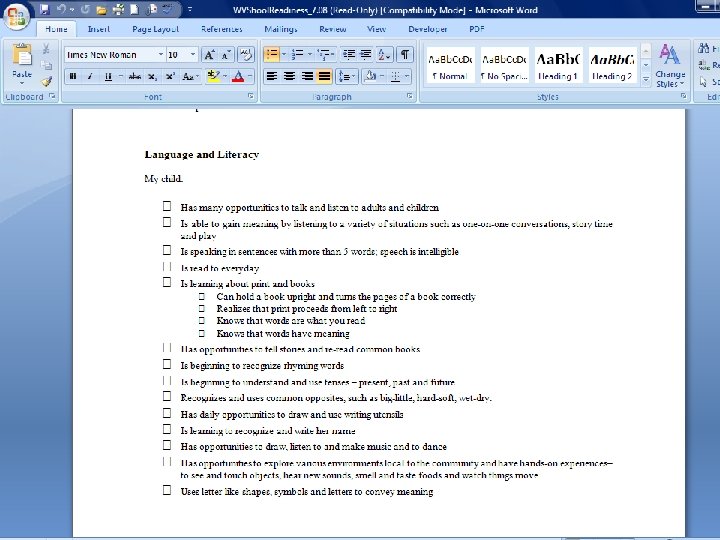
Task: Apply the No Spacing style
Action: point(504,65)
